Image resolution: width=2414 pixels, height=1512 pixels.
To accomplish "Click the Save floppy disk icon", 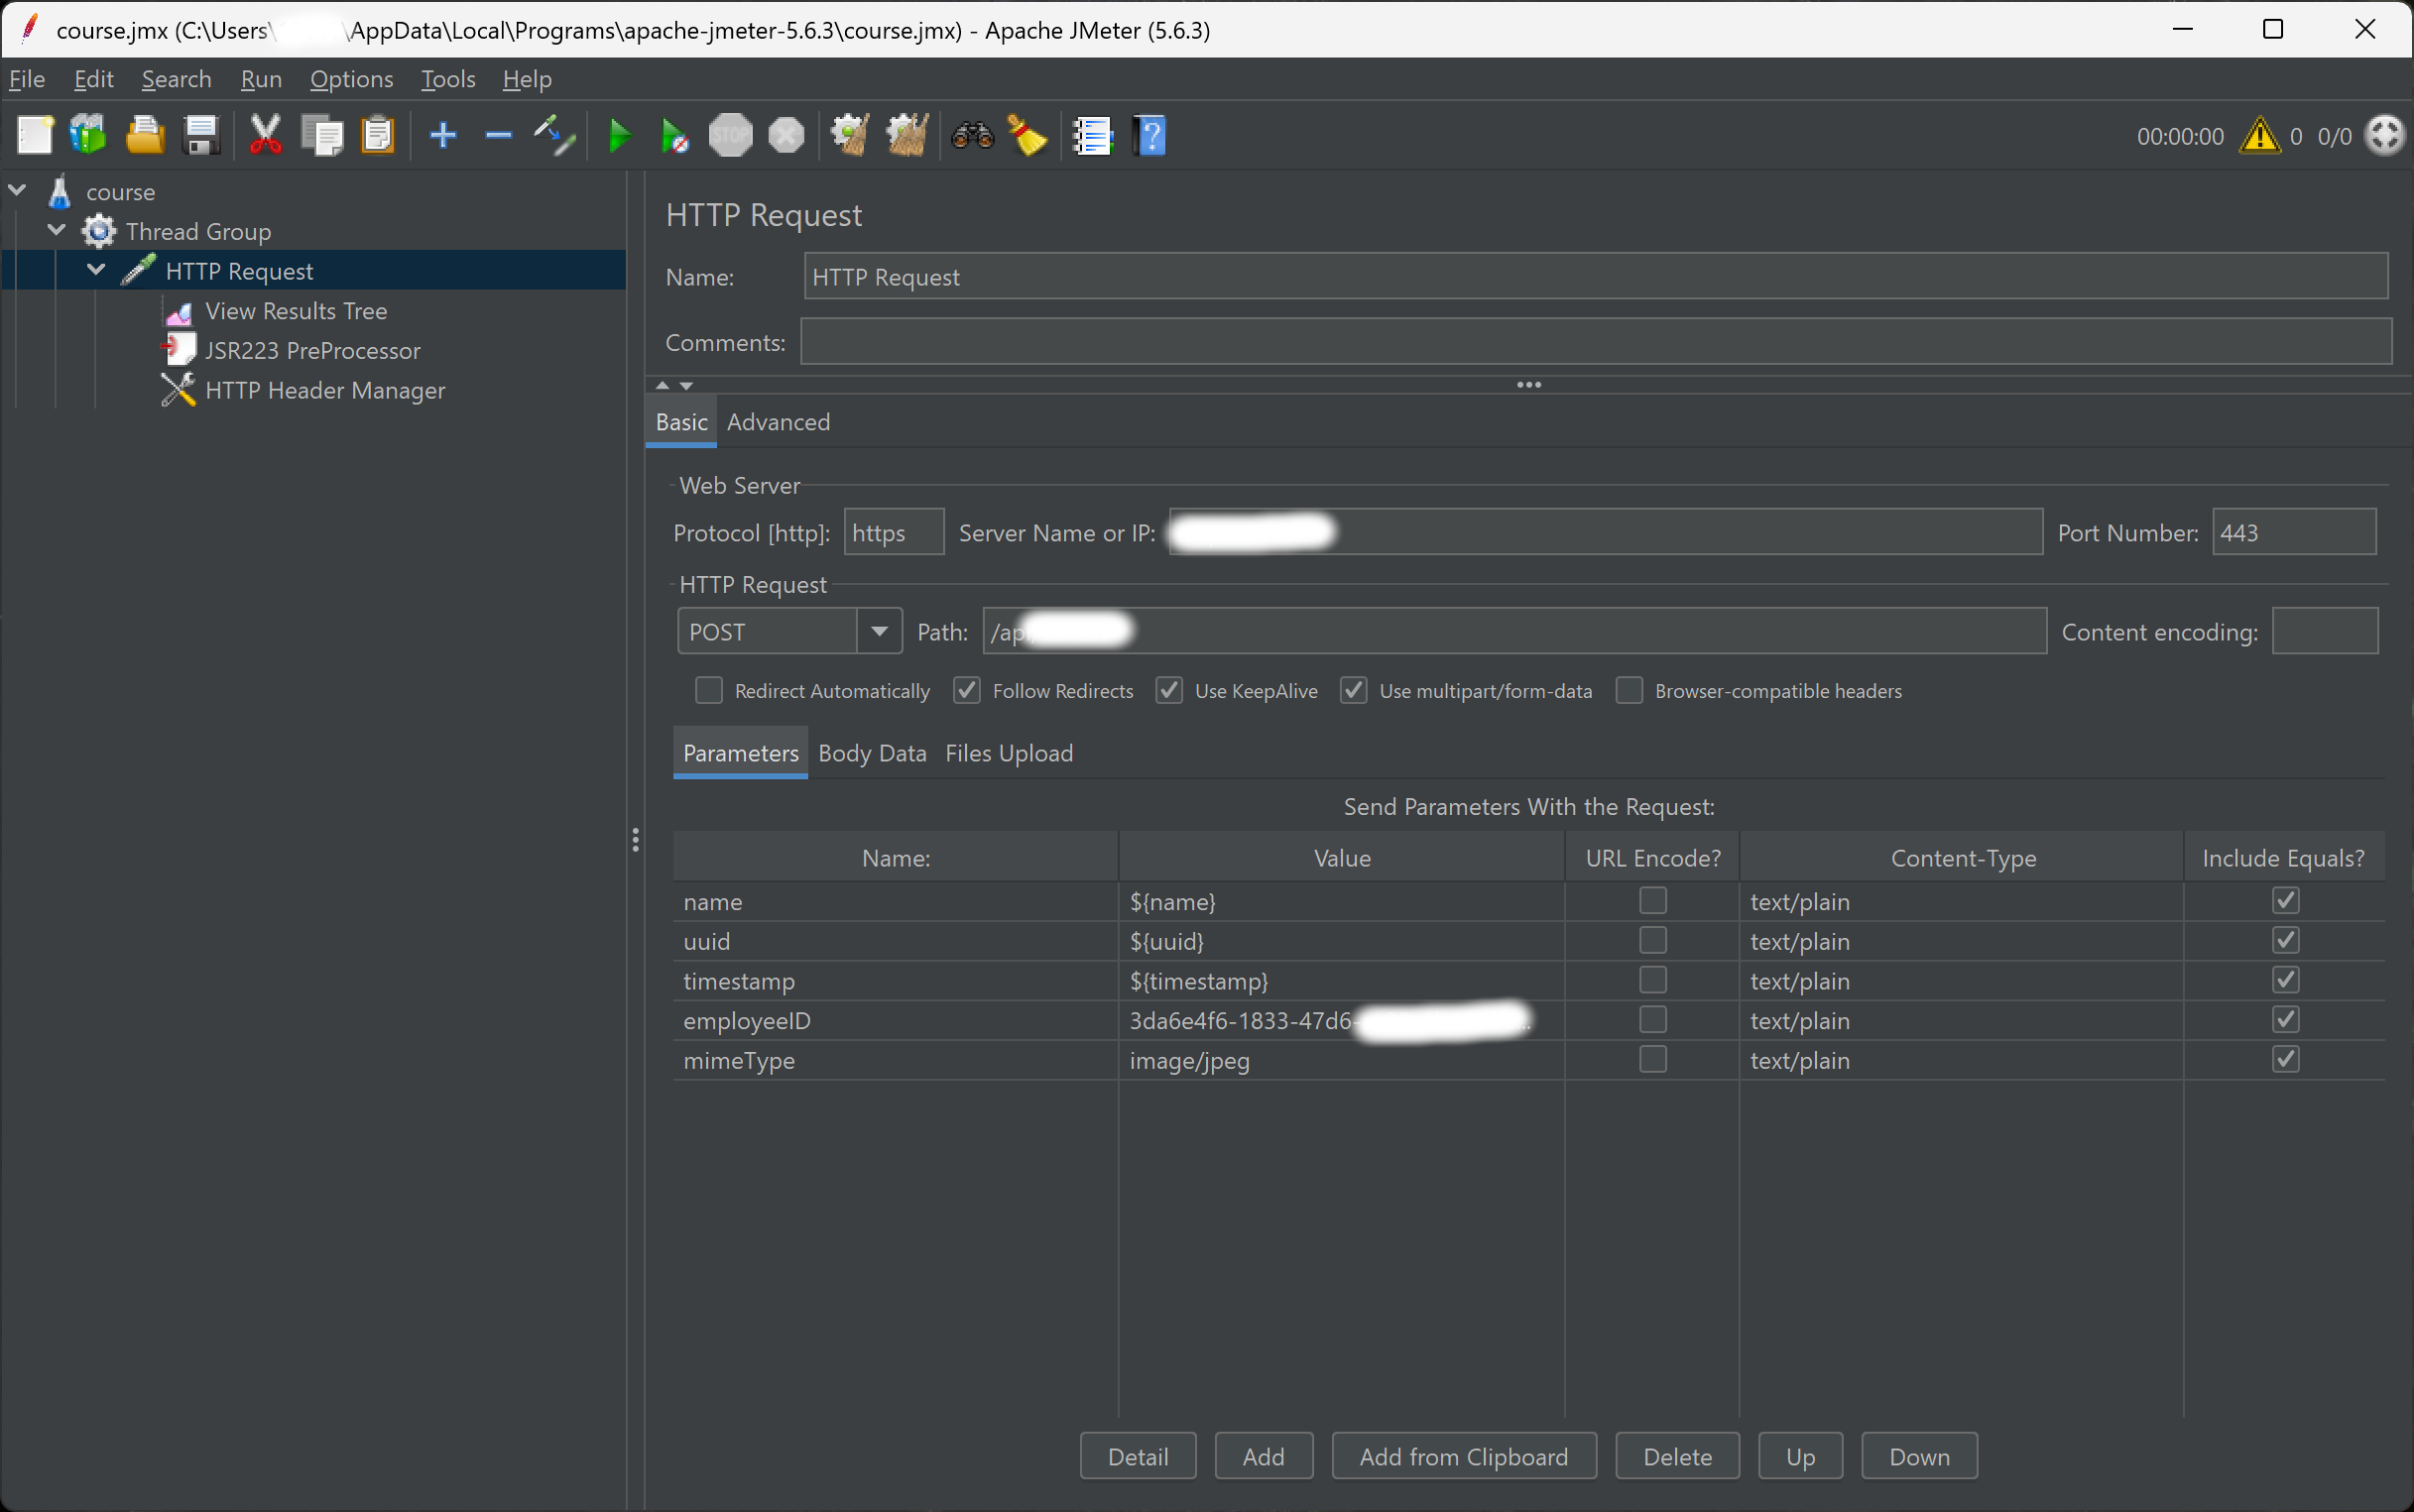I will (x=201, y=136).
